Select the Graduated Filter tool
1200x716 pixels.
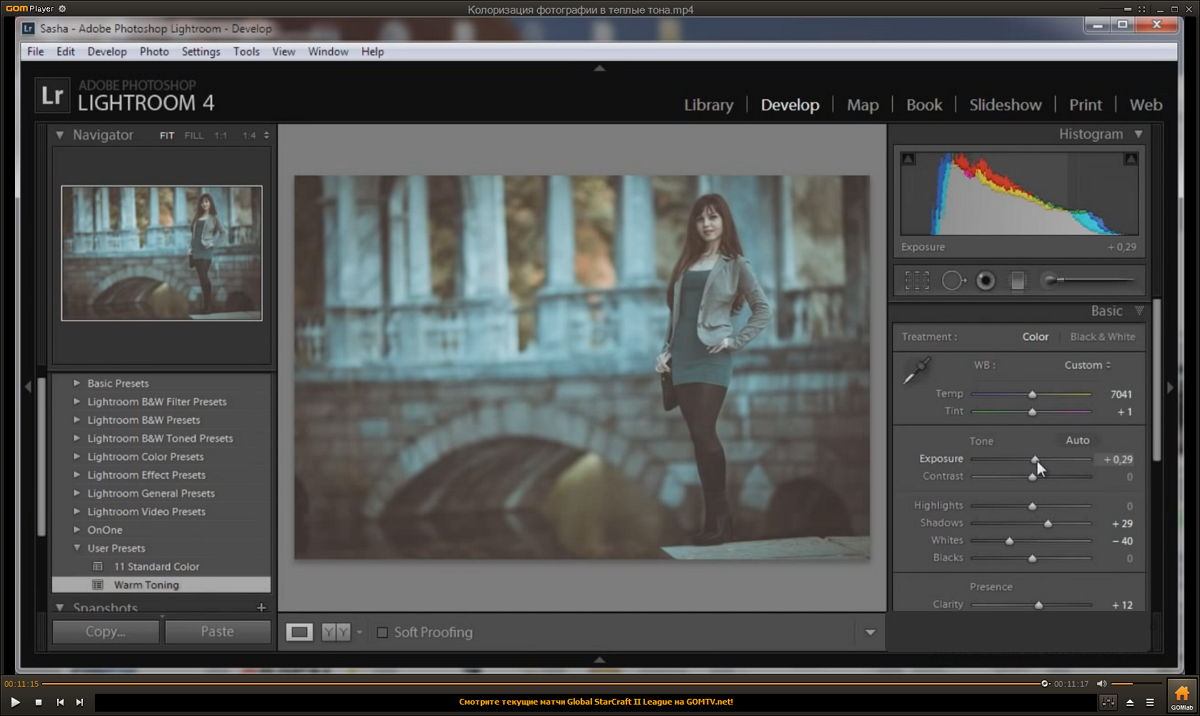1017,281
